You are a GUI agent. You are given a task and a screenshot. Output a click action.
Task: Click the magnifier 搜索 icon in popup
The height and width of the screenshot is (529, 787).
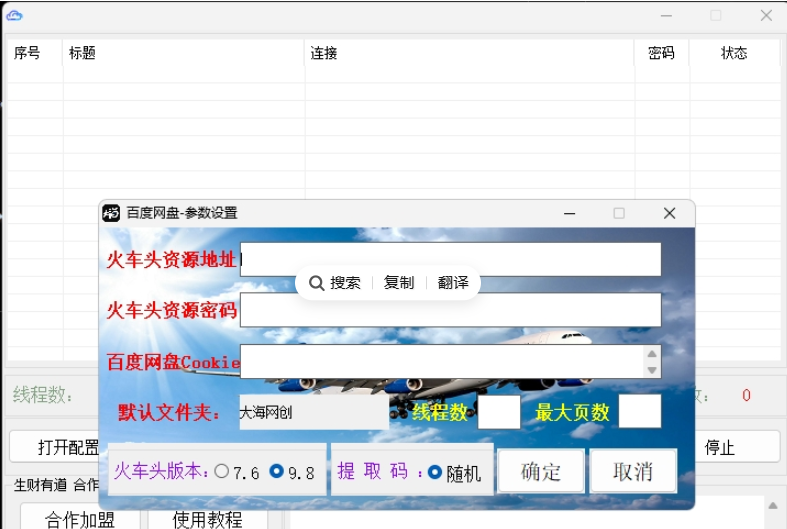point(316,283)
